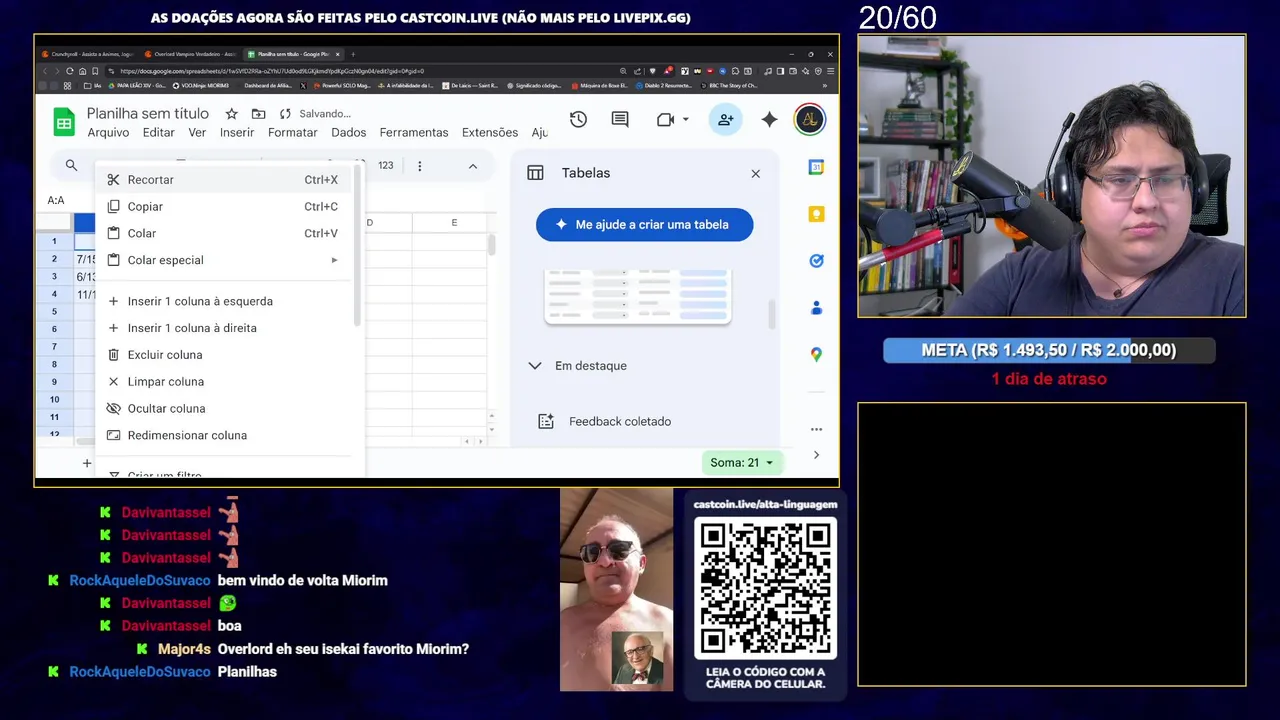Open the Dados menu
Image resolution: width=1280 pixels, height=720 pixels.
coord(349,133)
